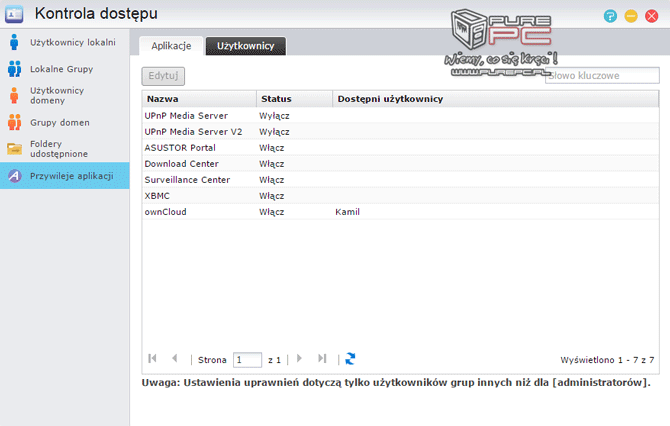Select the Surveillance Center row

click(400, 180)
